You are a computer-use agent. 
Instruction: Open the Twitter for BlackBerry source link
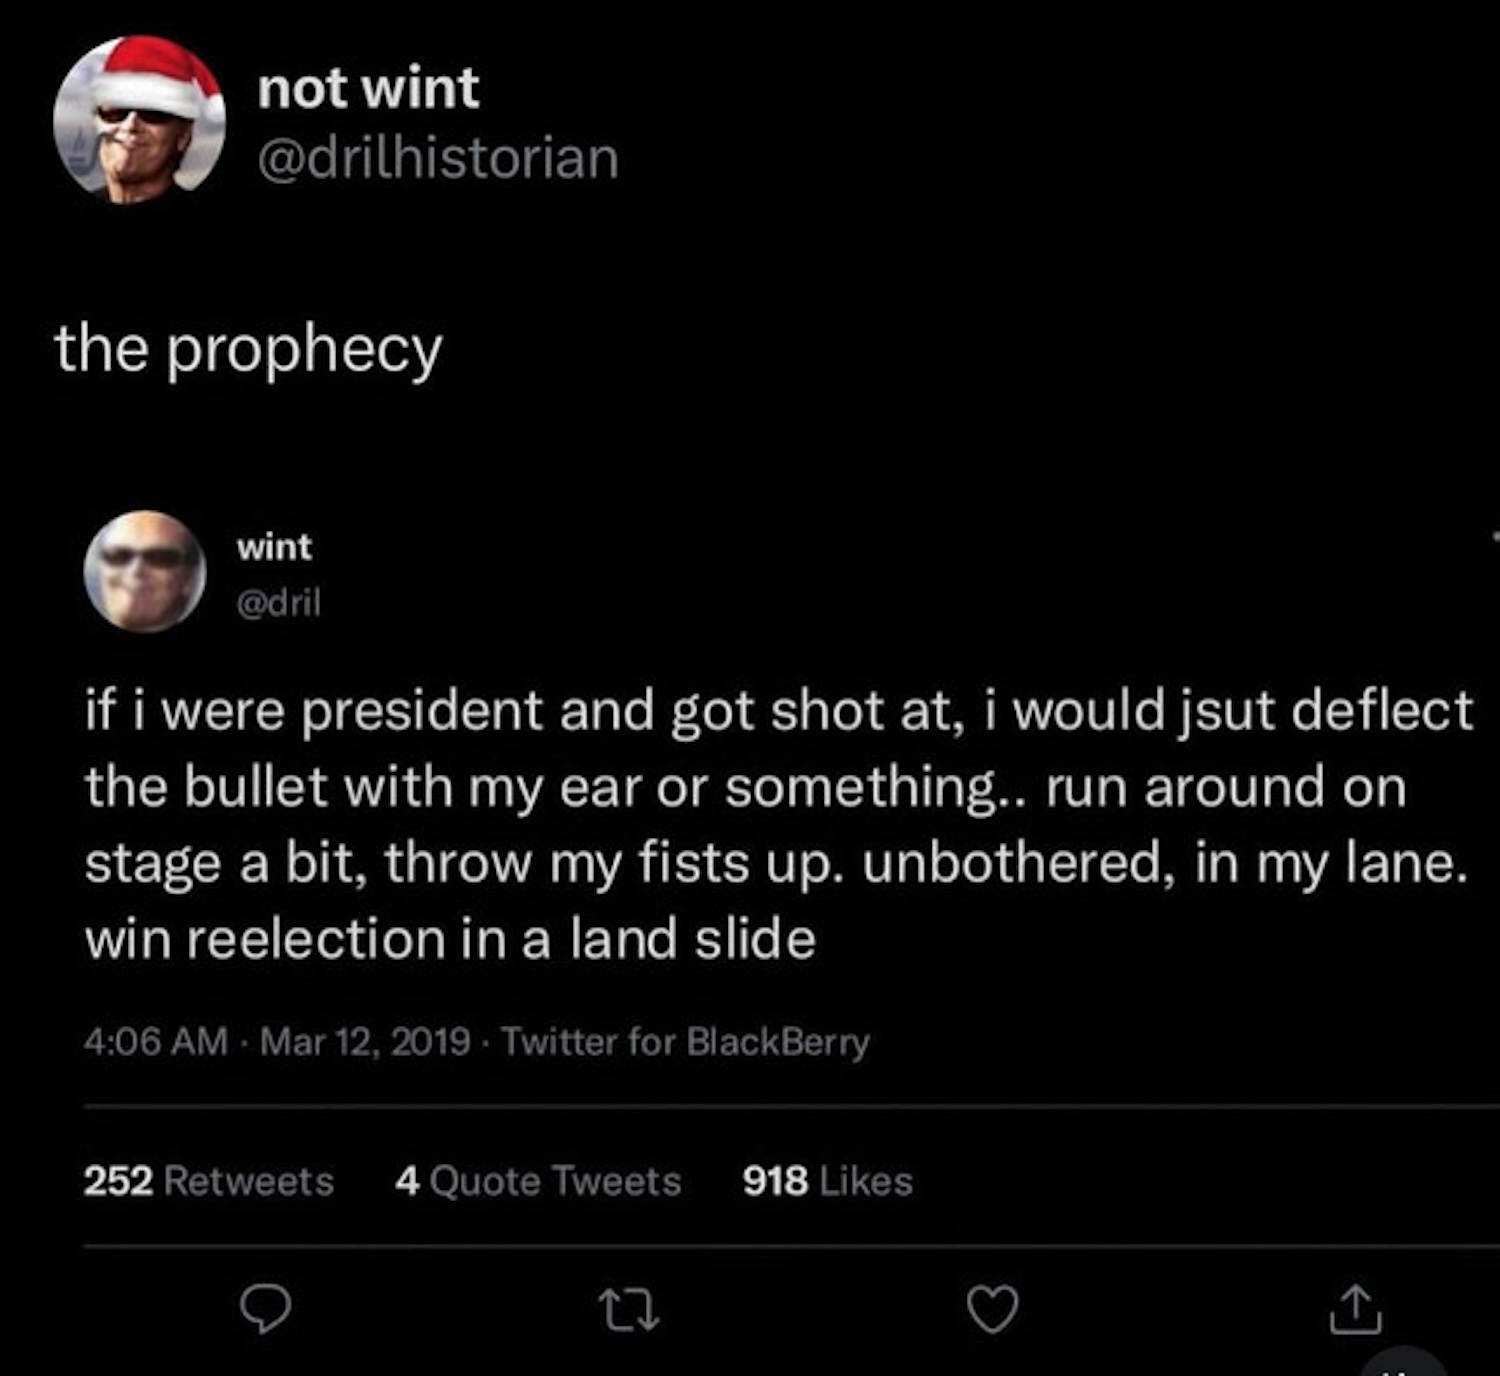(x=685, y=1042)
